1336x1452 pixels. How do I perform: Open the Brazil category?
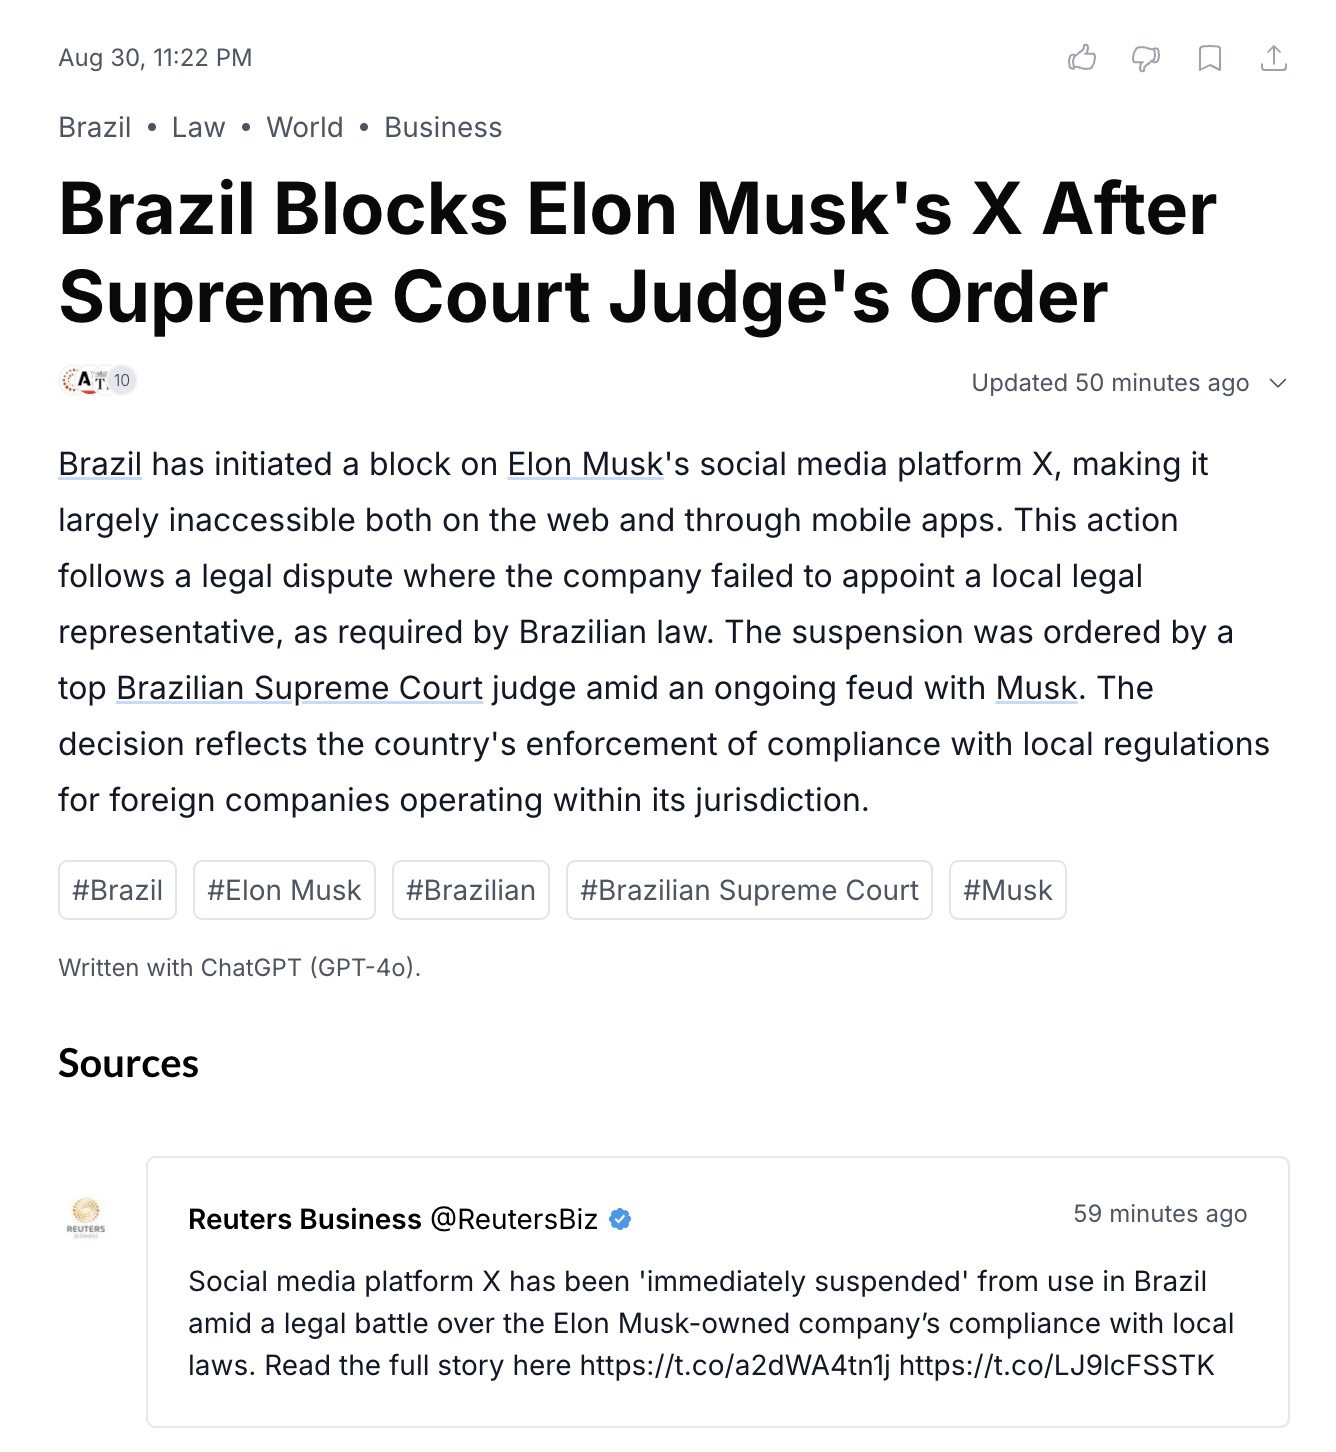pos(95,128)
